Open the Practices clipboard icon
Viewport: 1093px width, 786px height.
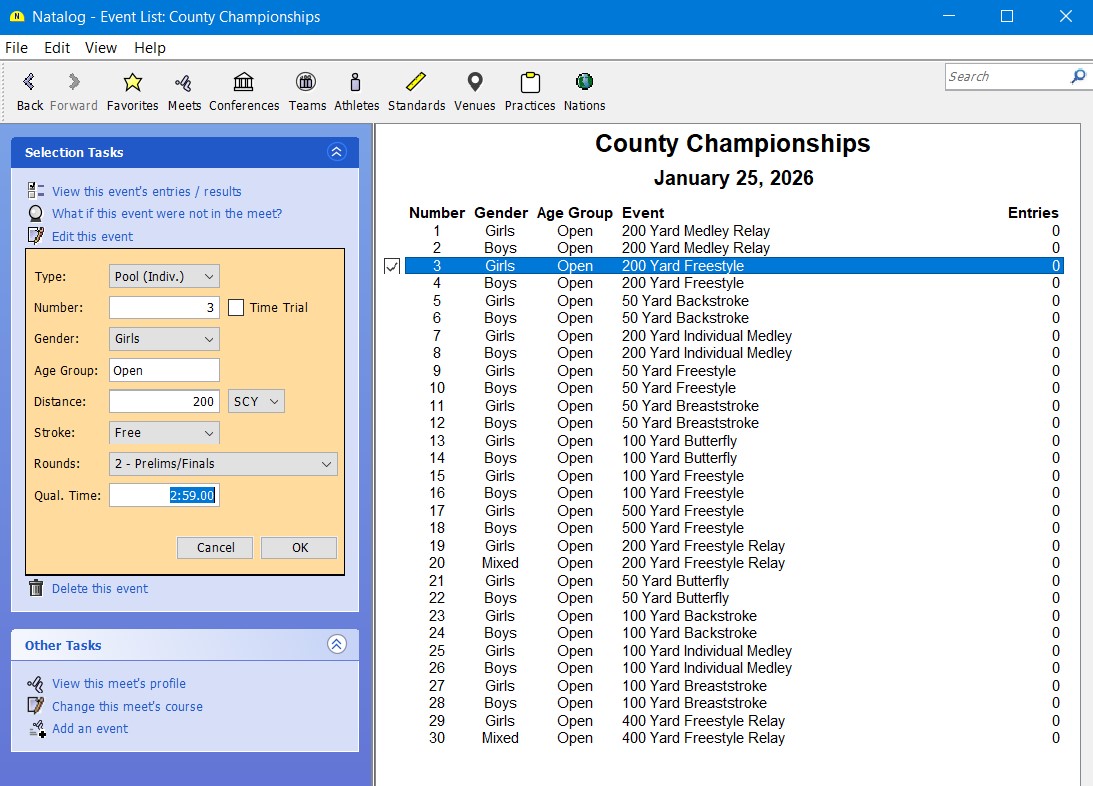(x=529, y=83)
